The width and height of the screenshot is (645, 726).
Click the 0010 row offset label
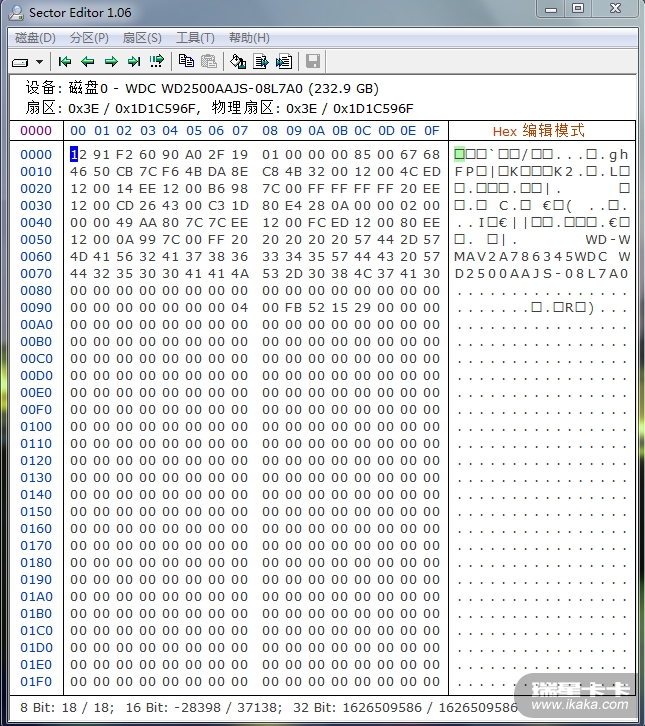[36, 172]
